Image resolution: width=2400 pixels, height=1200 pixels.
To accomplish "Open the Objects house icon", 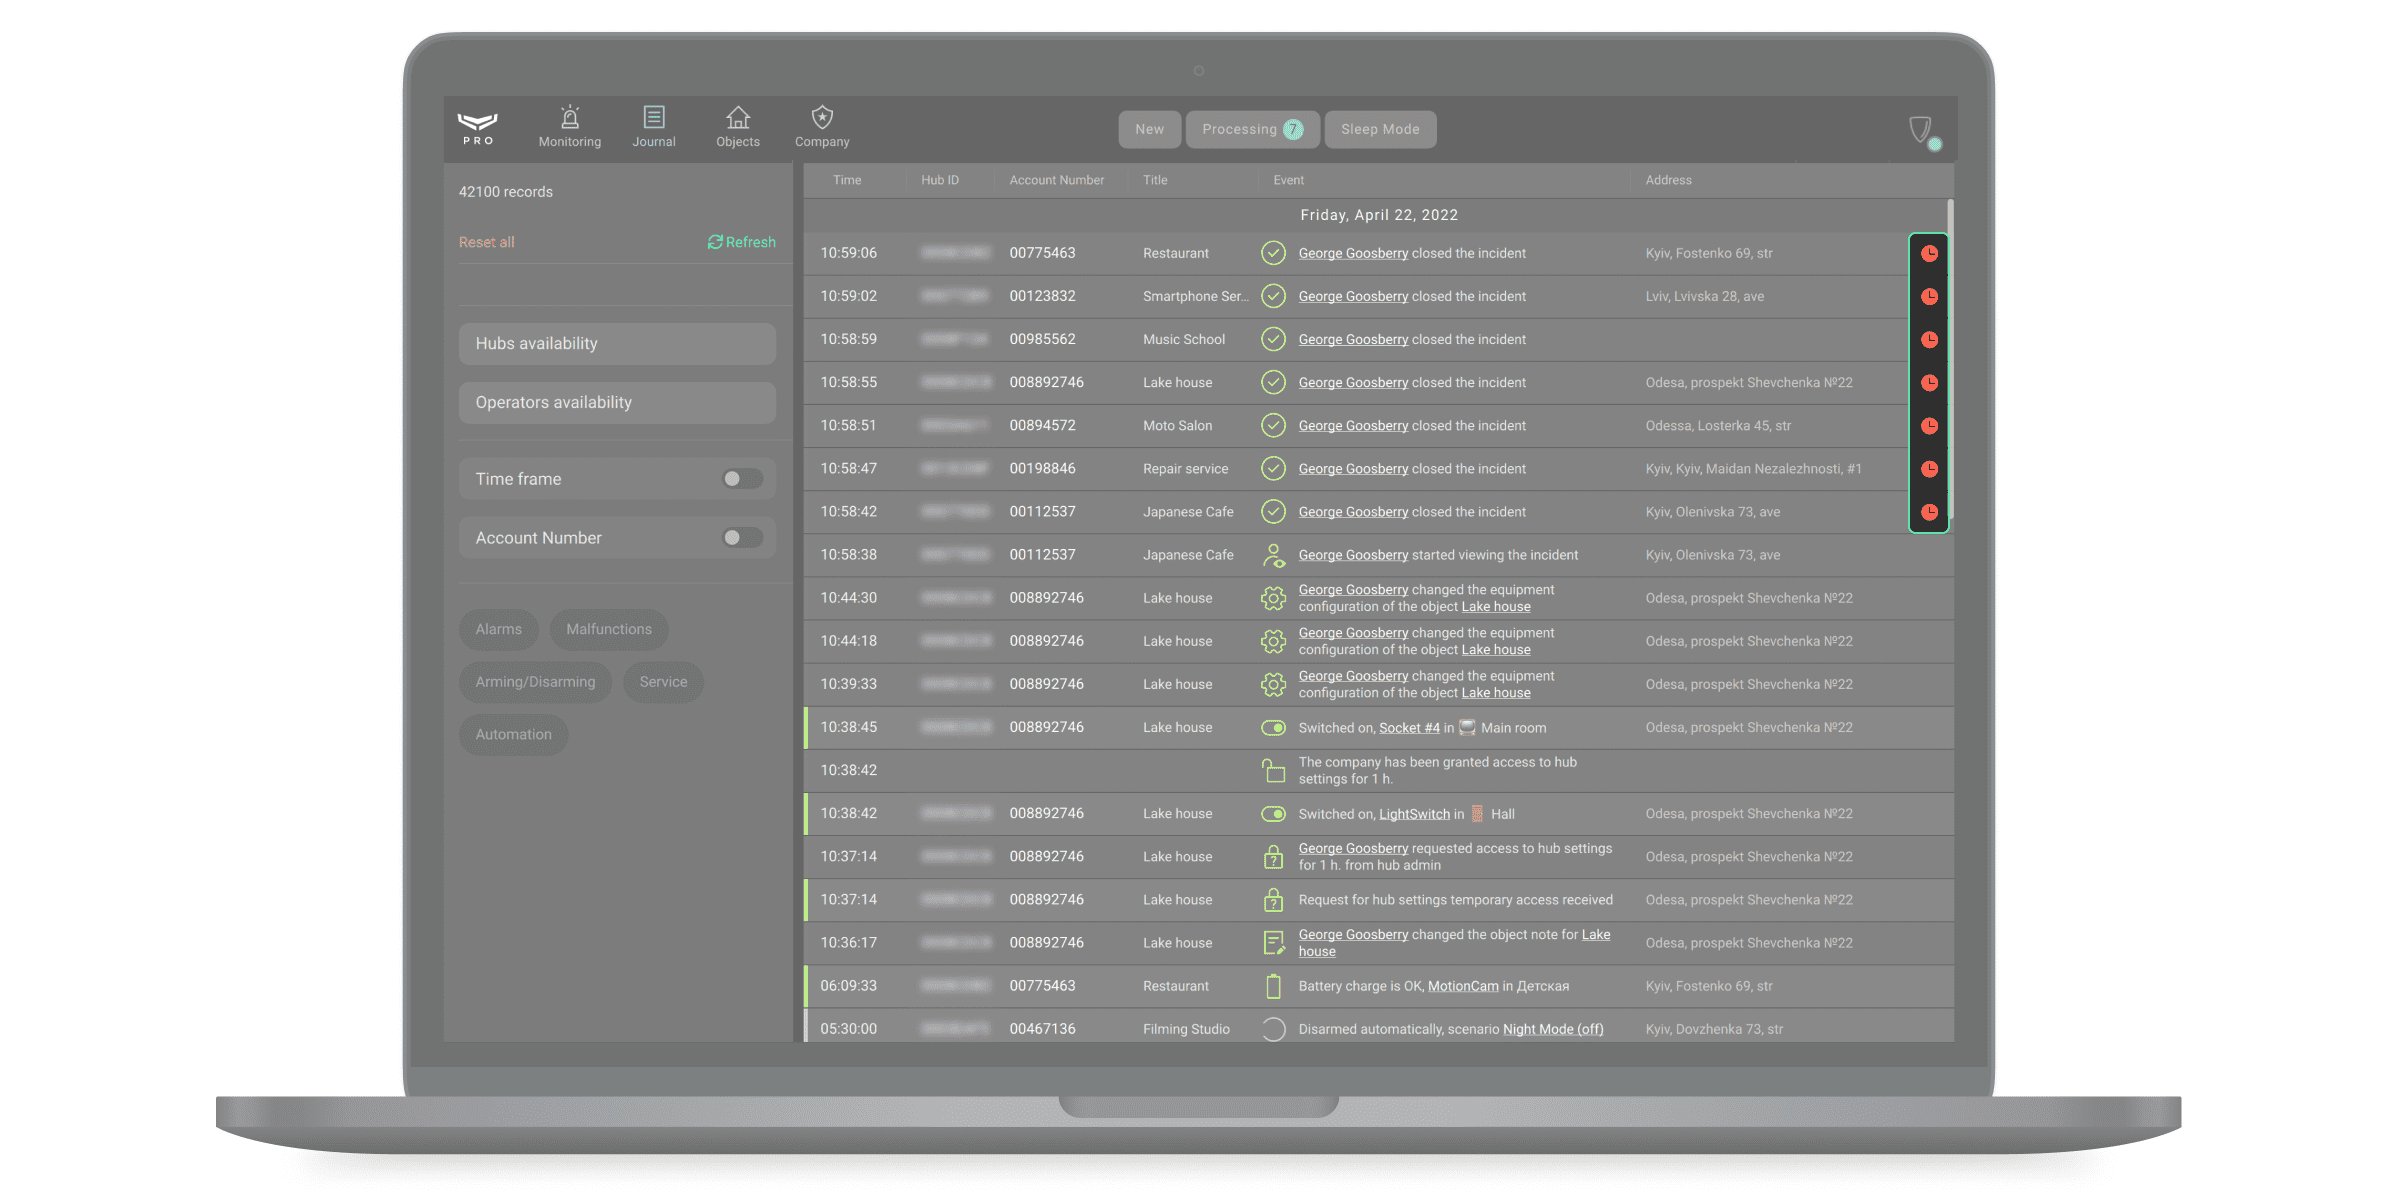I will 738,118.
